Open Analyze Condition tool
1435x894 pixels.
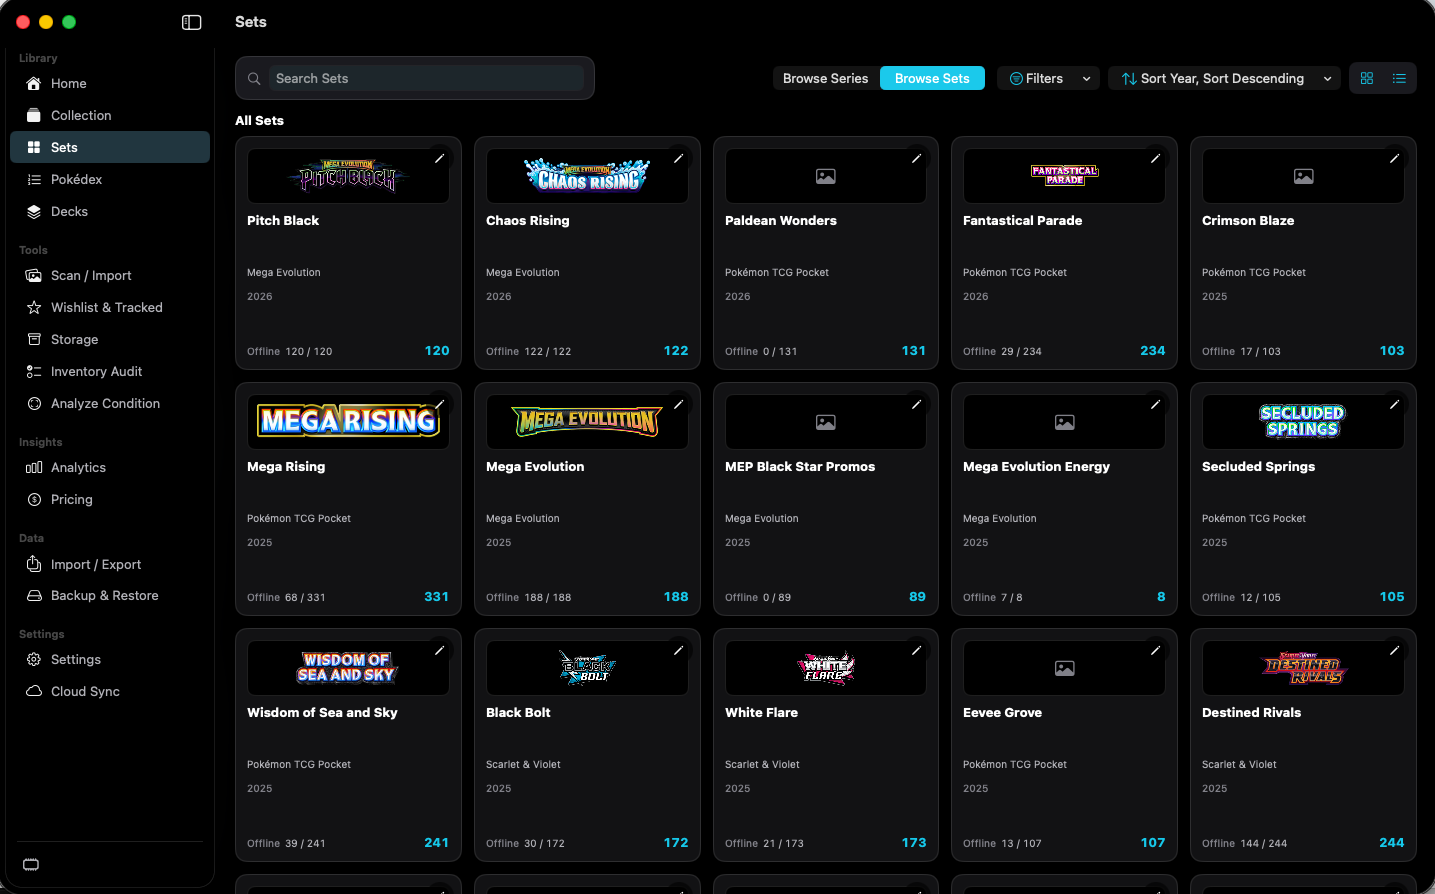point(110,403)
